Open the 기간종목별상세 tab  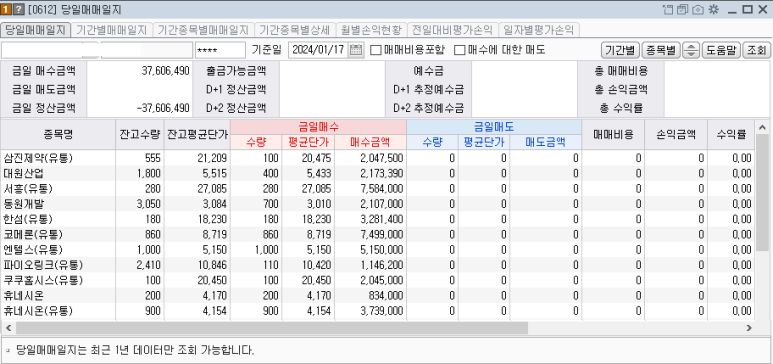tap(294, 30)
